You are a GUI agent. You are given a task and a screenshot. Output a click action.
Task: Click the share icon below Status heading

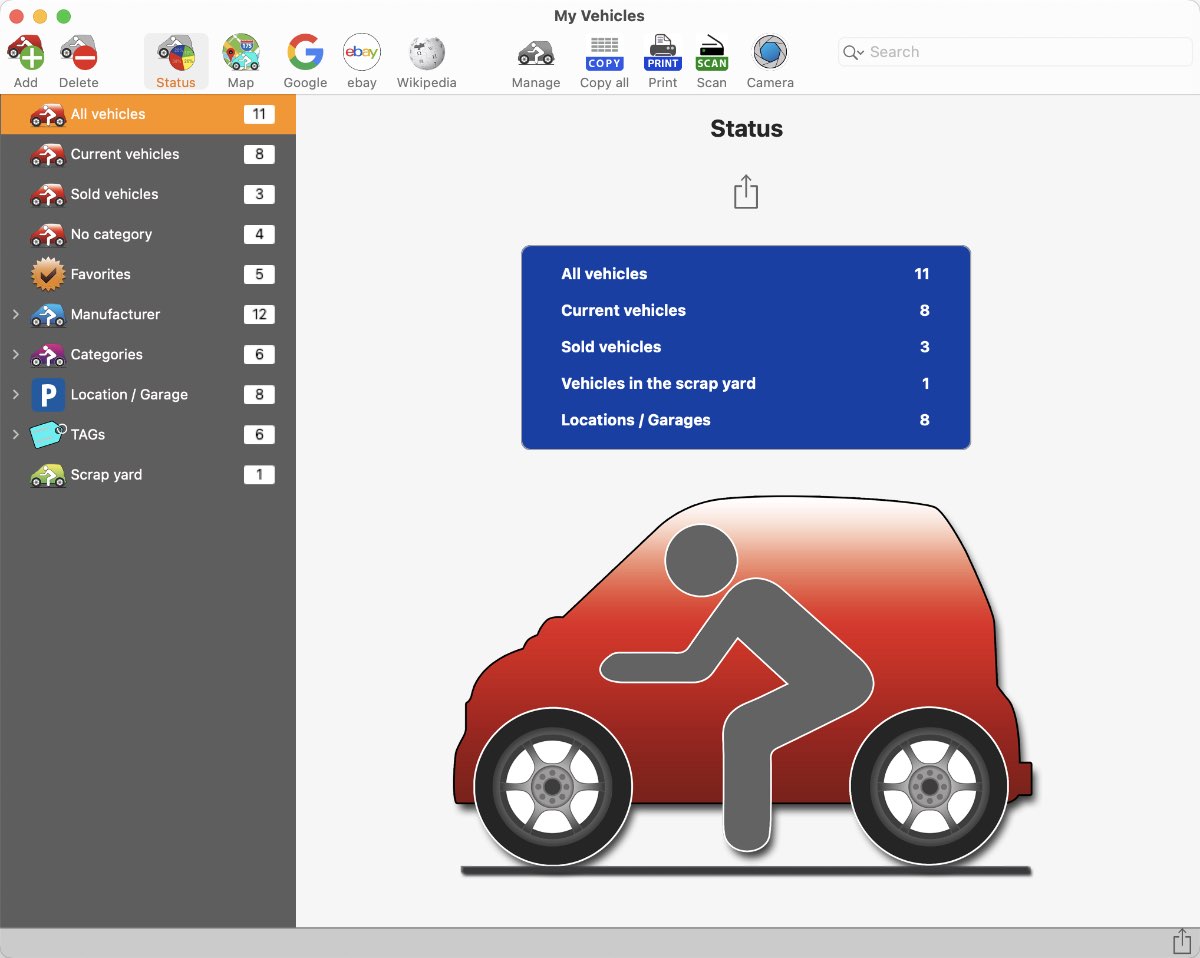click(x=746, y=192)
